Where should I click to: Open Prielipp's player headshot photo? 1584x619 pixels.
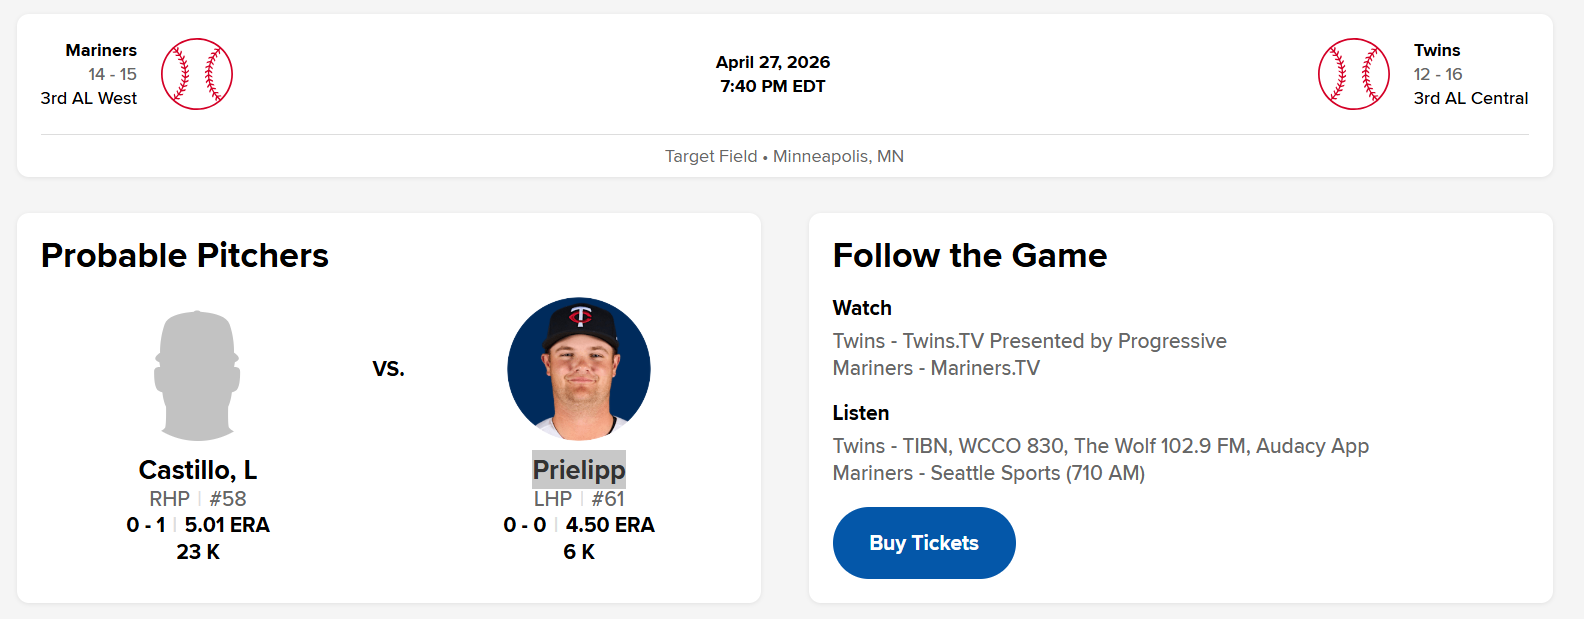pos(579,369)
